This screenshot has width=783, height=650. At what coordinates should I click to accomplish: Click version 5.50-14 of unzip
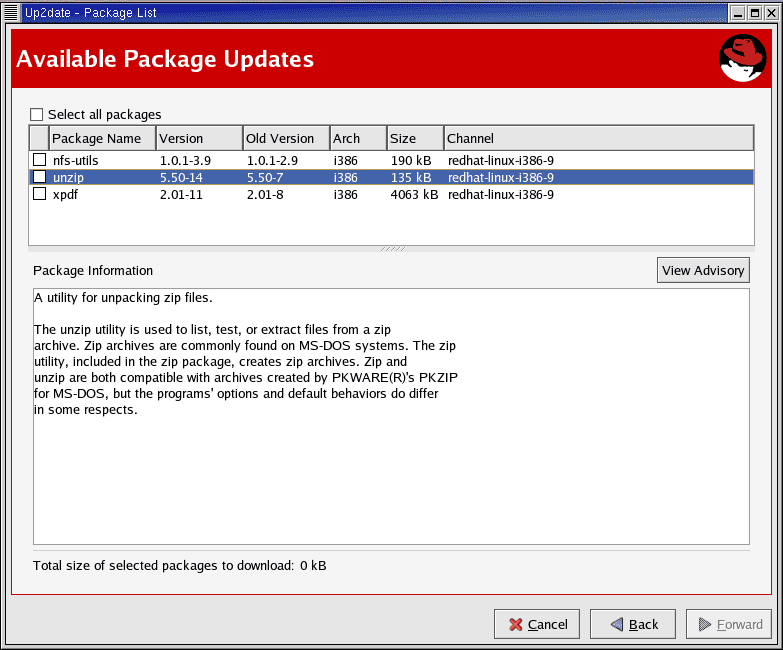point(181,177)
